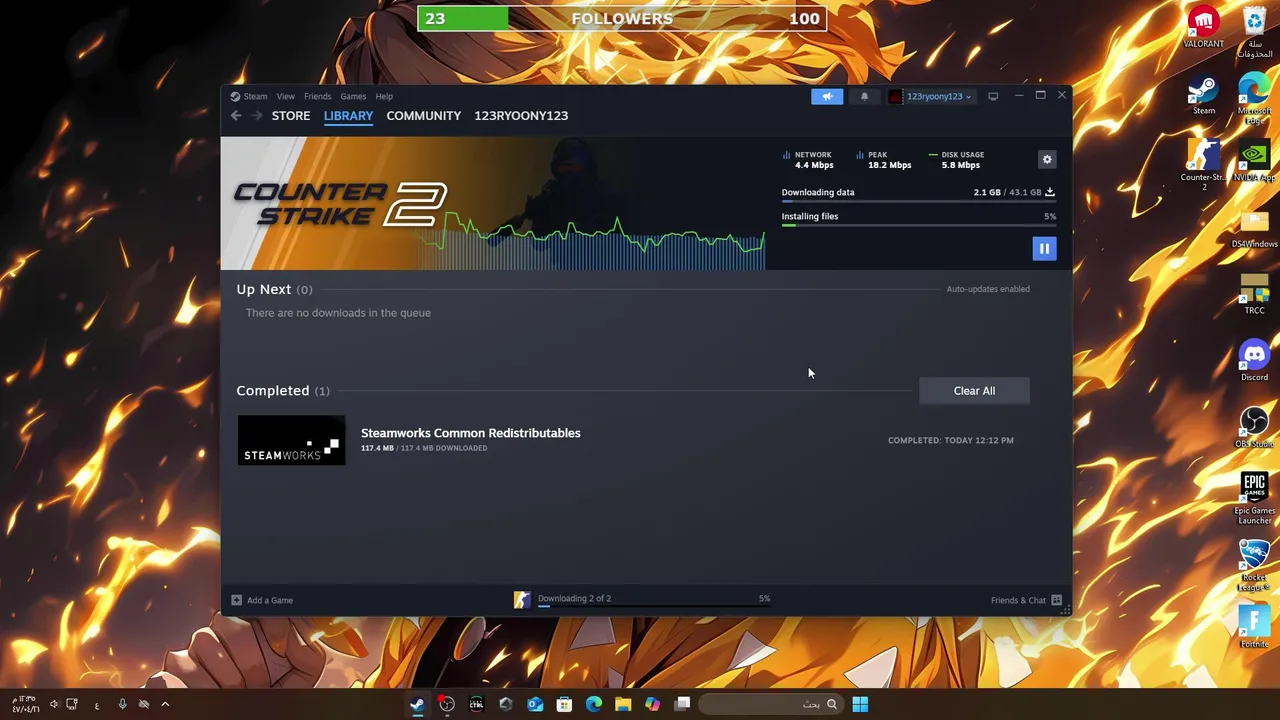Click the Steam icon in the taskbar
This screenshot has width=1280, height=720.
(x=418, y=704)
